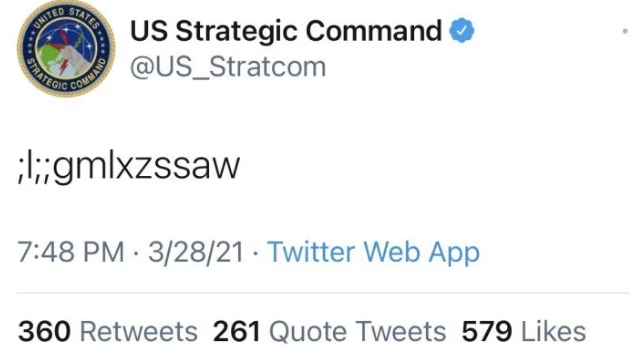Click the 579 like count number
The image size is (630, 361).
pos(487,332)
